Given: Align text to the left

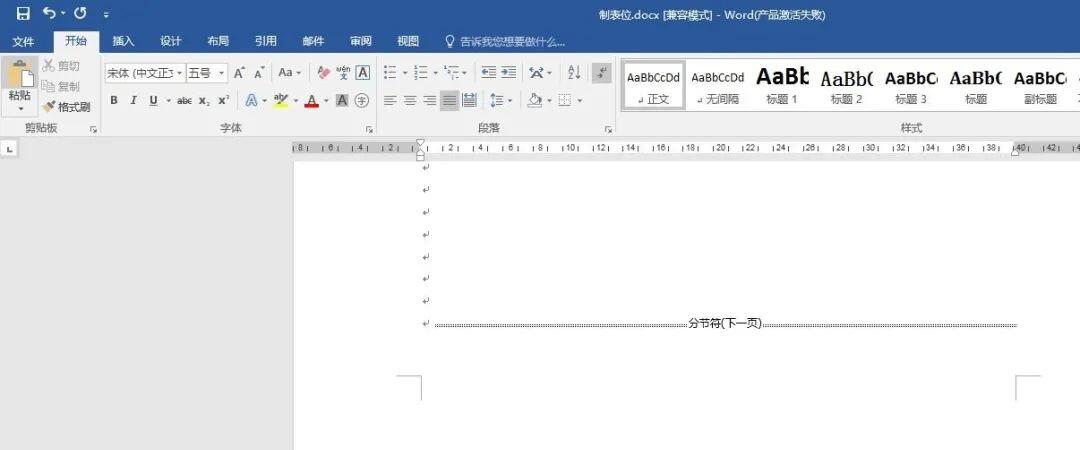Looking at the screenshot, I should (x=390, y=101).
